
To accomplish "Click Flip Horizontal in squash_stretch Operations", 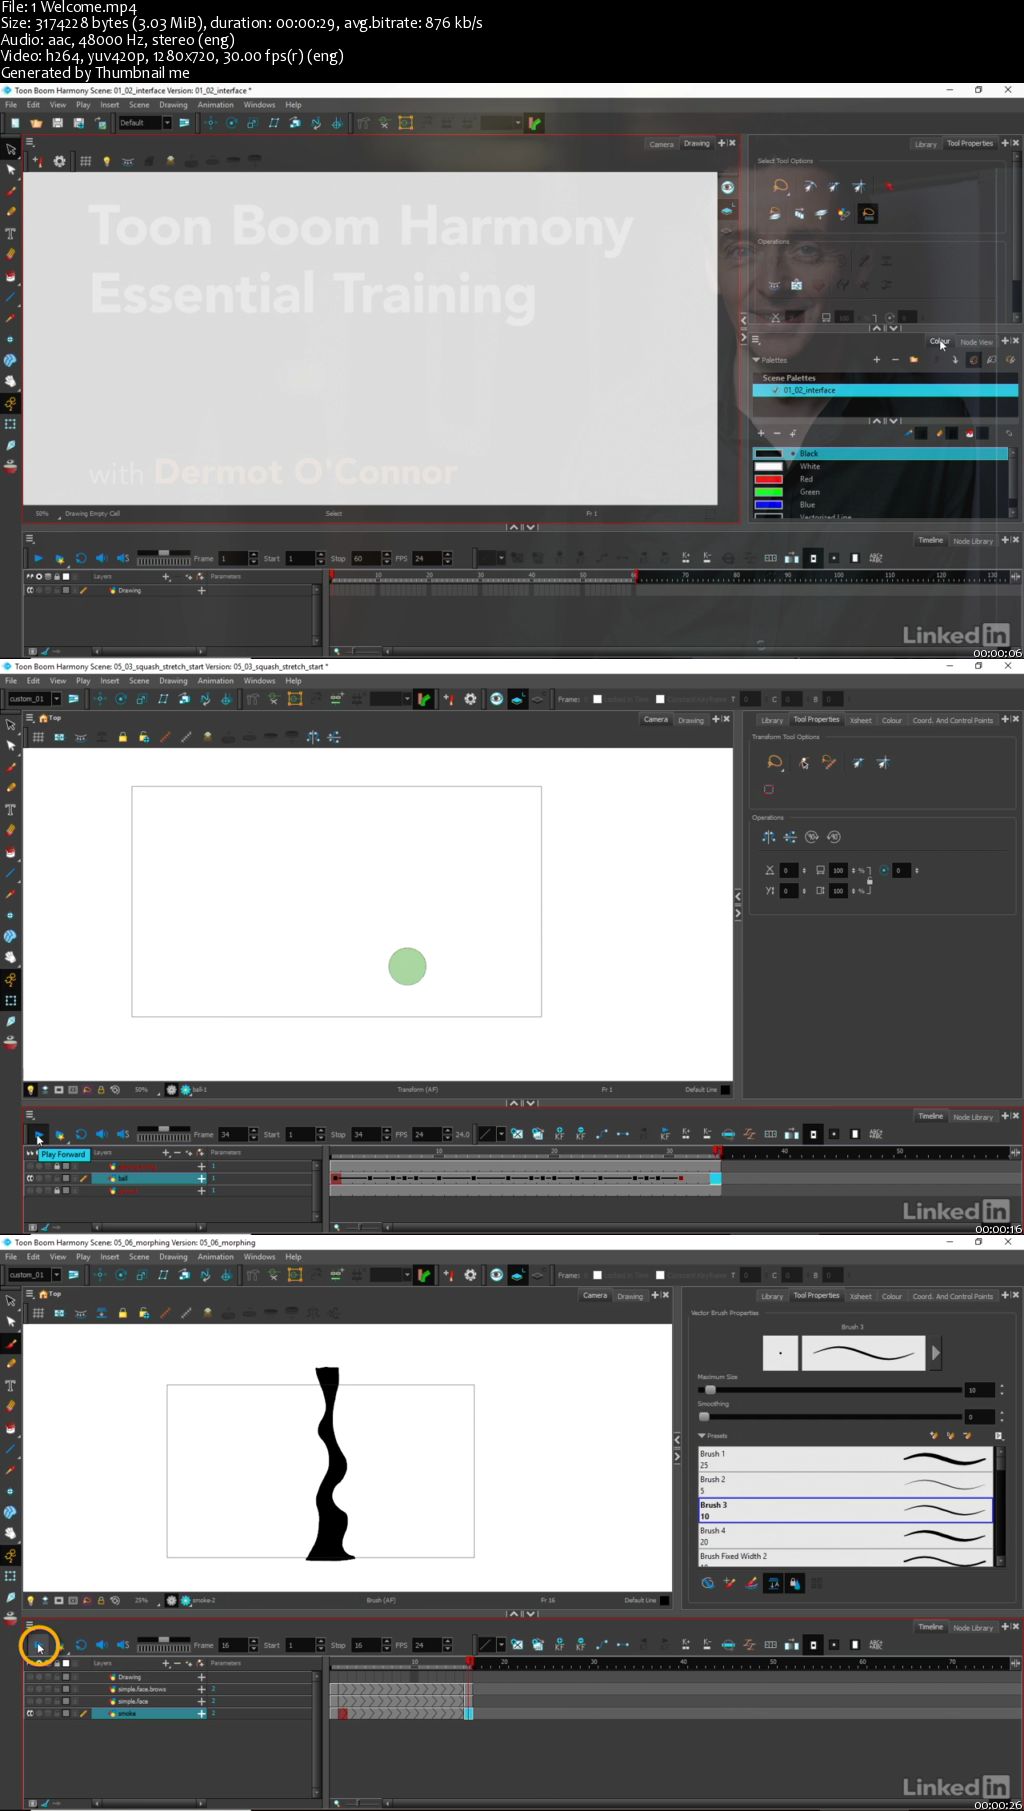I will point(769,837).
